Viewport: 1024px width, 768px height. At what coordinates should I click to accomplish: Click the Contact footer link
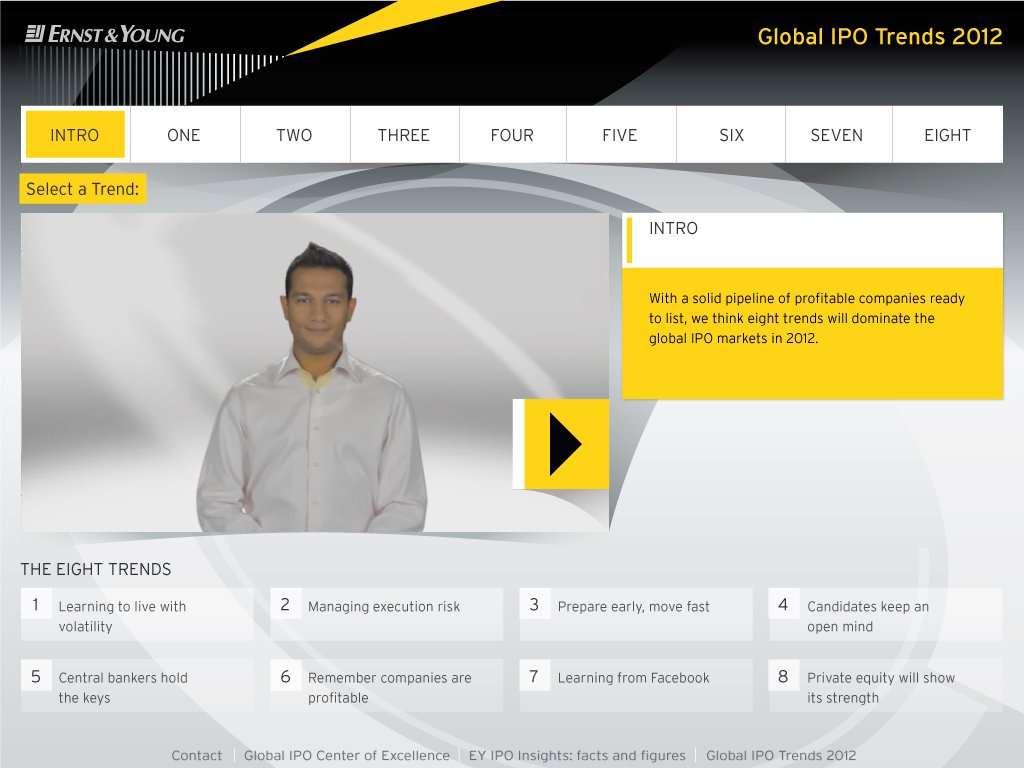coord(197,755)
